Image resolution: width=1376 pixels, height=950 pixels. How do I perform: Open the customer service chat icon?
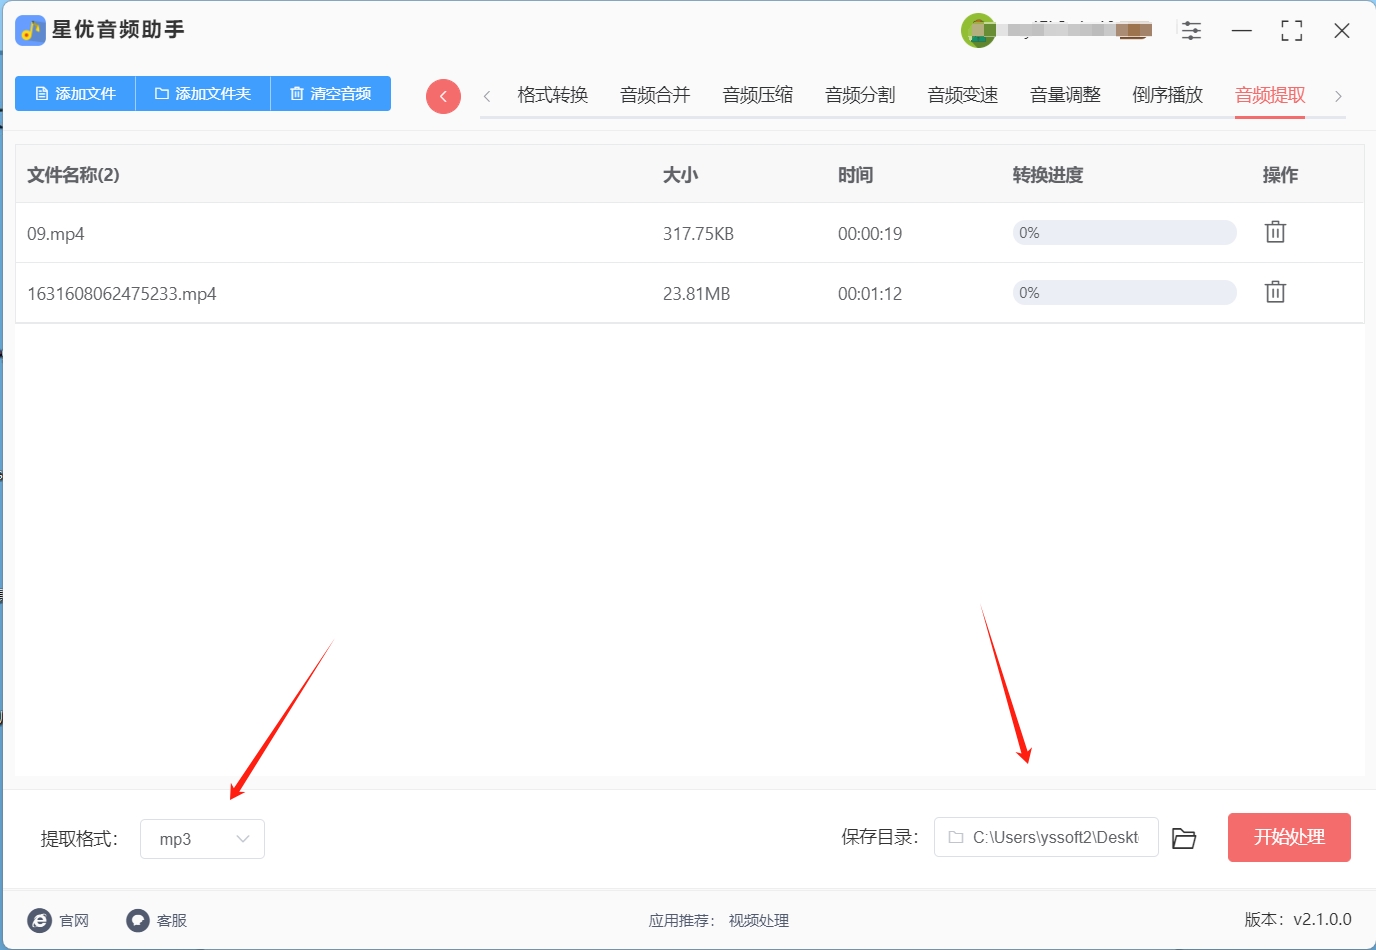tap(138, 920)
